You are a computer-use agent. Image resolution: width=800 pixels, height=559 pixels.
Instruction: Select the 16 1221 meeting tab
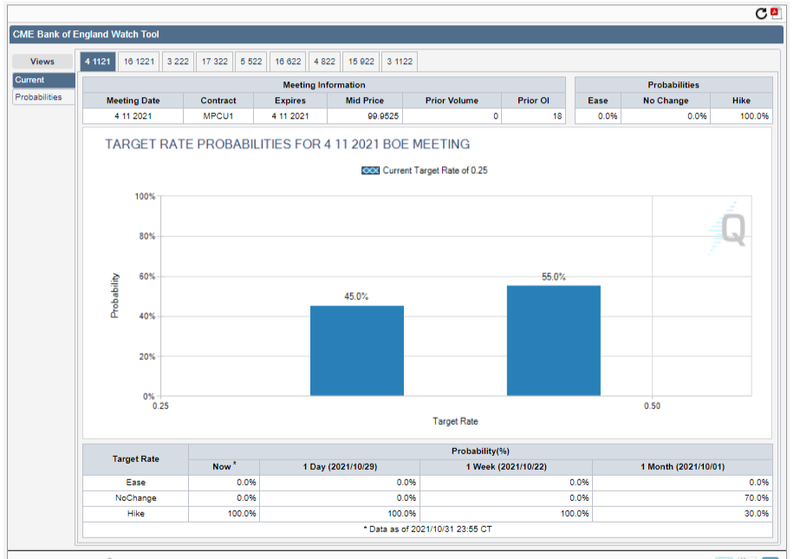point(139,62)
